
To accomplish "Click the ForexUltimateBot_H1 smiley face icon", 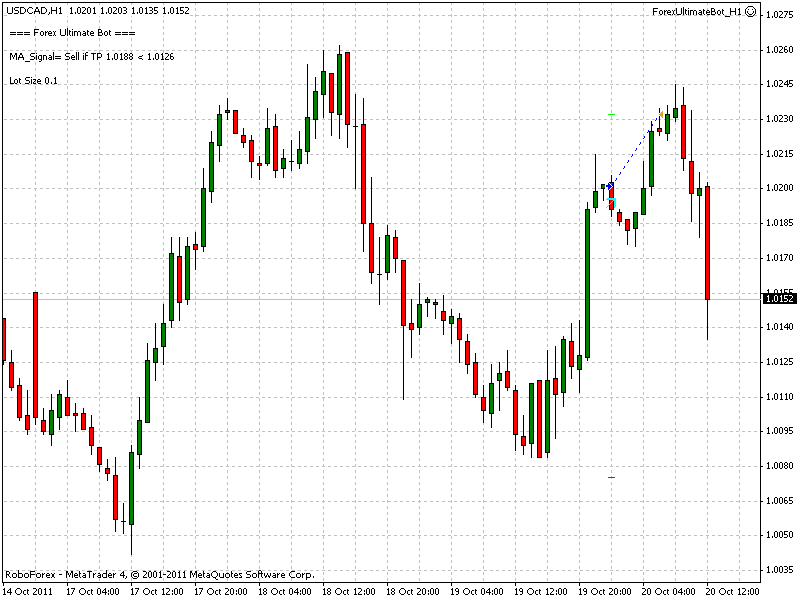I will point(751,11).
